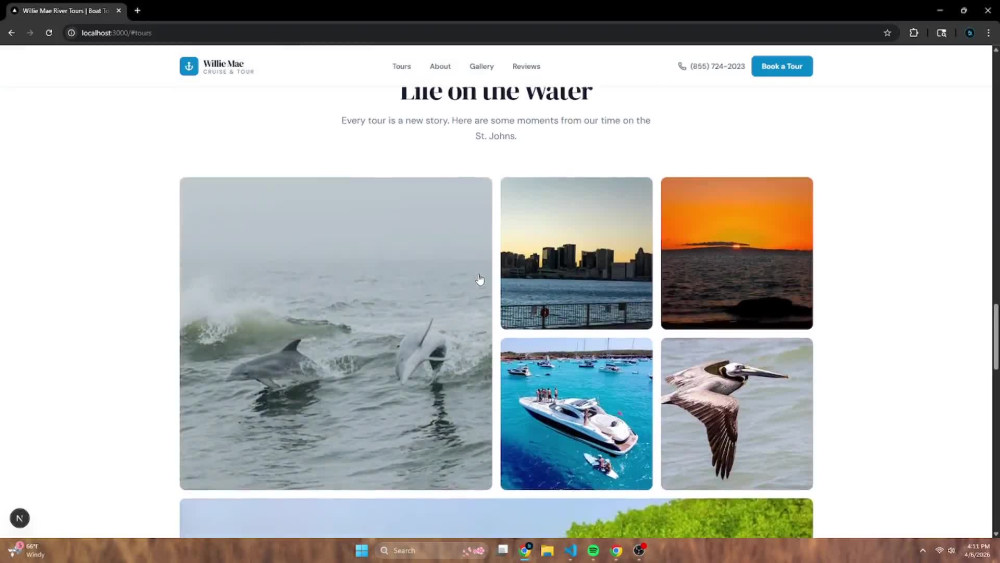Open the Chrome profile avatar
Viewport: 1000px width, 563px height.
pyautogui.click(x=969, y=33)
